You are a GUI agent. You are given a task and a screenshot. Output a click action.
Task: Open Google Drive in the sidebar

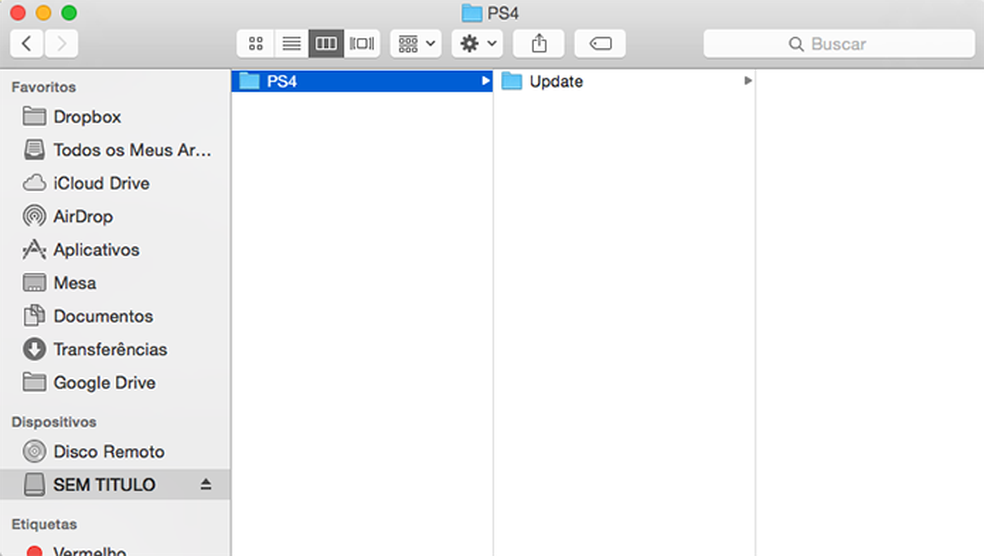click(115, 383)
